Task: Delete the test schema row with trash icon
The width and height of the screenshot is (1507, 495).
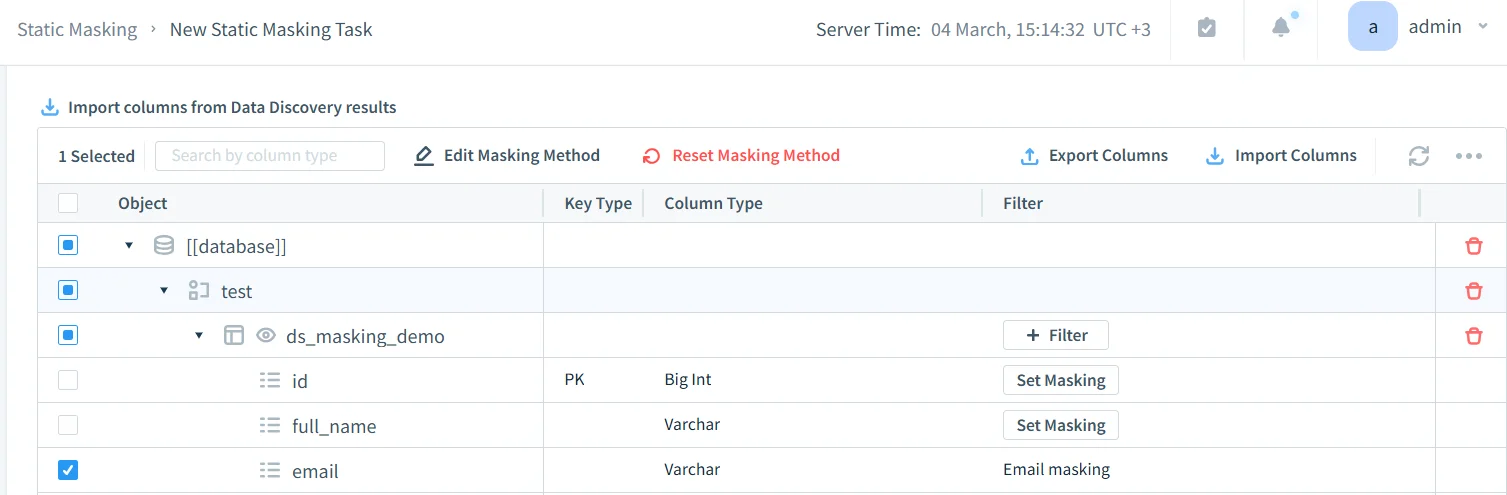Action: pos(1474,291)
